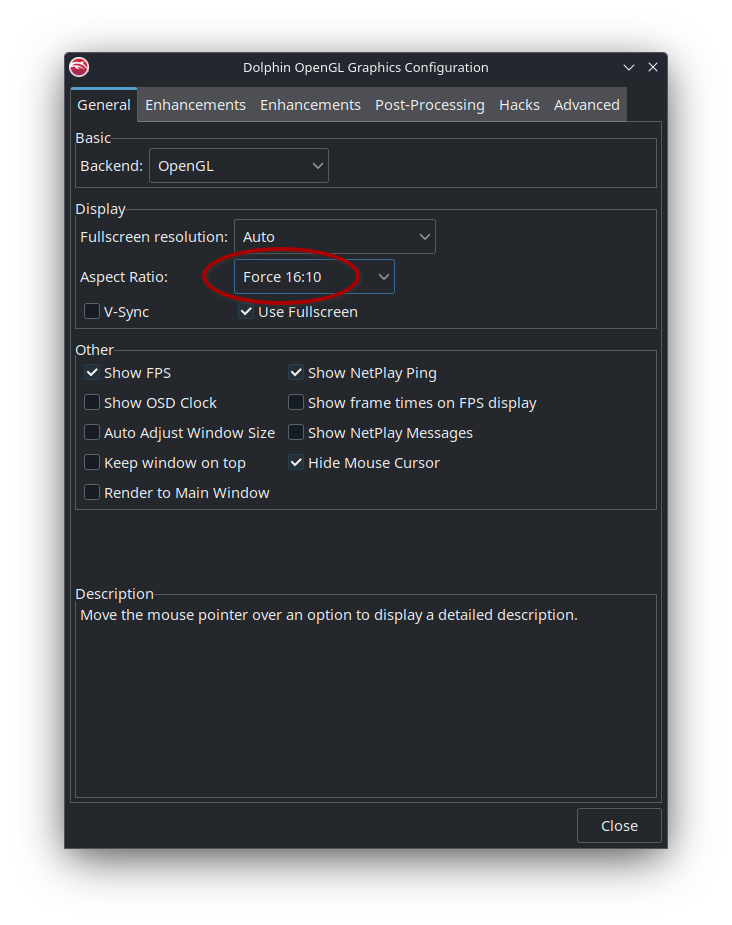732x925 pixels.
Task: Open the Post-Processing tab
Action: (430, 105)
